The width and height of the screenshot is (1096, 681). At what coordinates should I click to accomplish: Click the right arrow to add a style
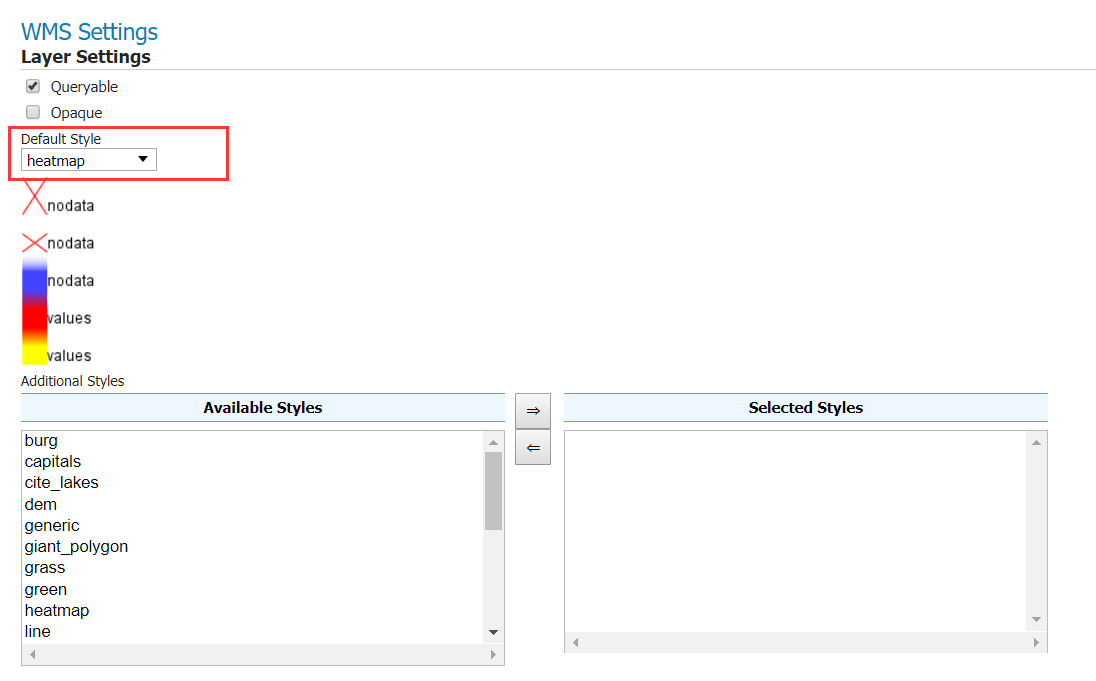coord(533,410)
